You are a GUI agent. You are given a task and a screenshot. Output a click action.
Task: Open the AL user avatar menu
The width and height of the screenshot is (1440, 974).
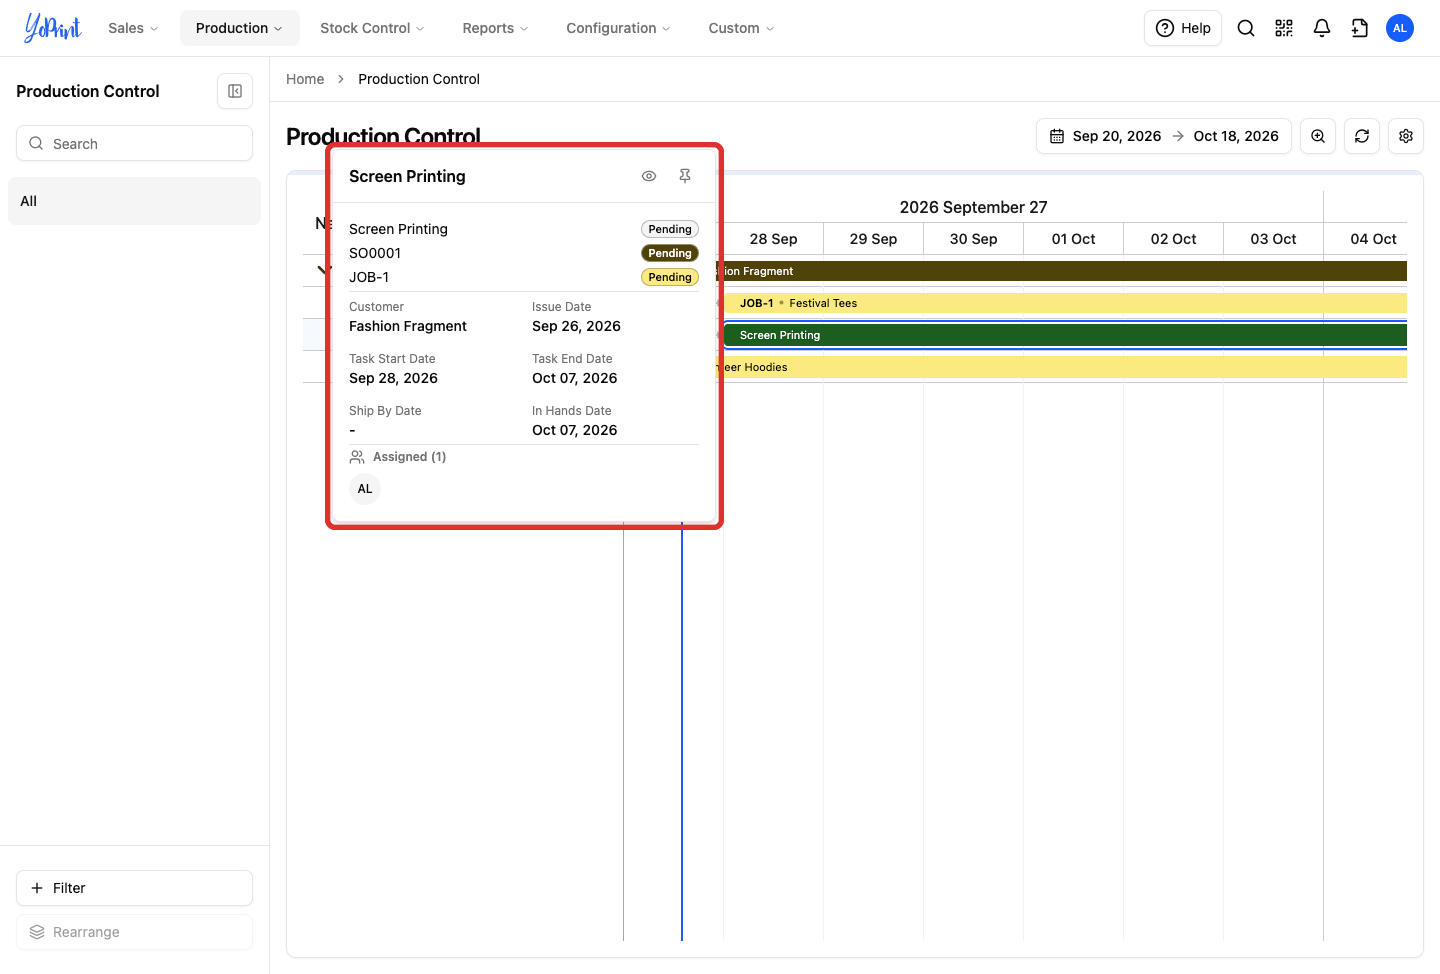[1400, 28]
